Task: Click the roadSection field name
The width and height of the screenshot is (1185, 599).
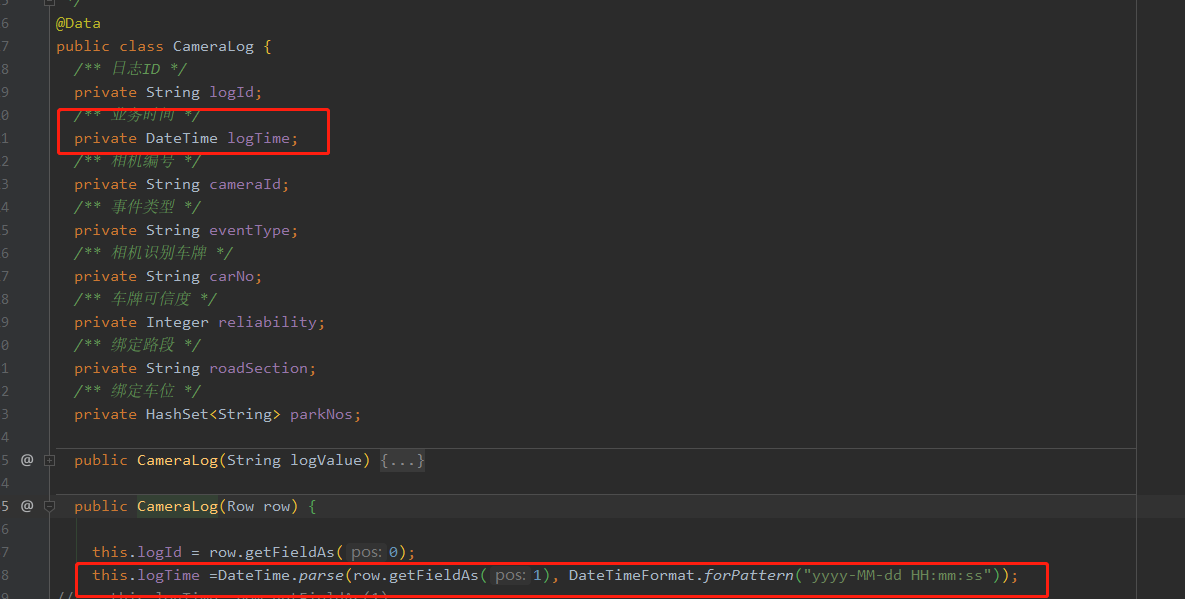Action: [258, 369]
